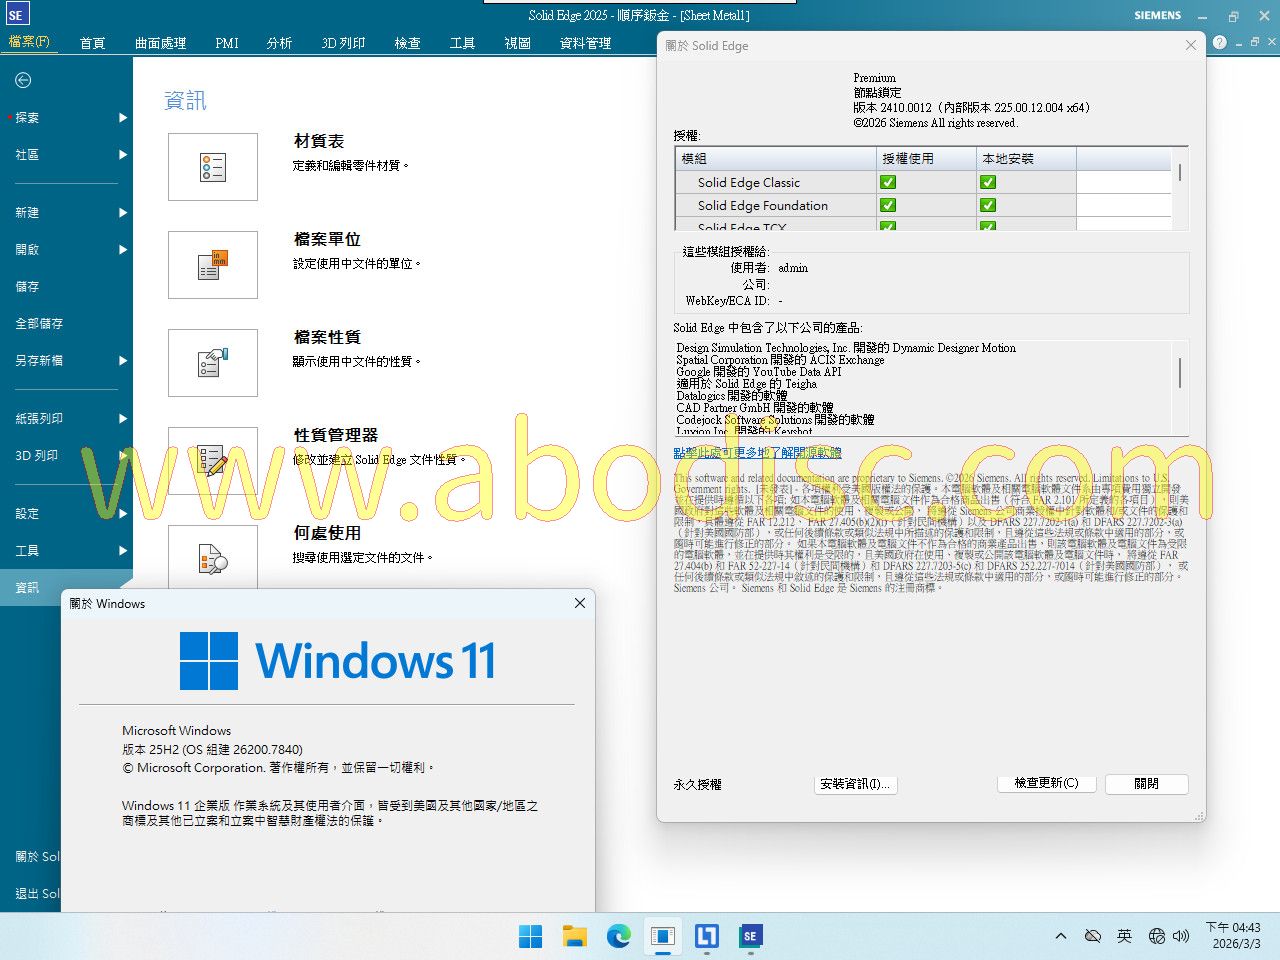
Task: Click the back arrow in the file menu
Action: (x=23, y=80)
